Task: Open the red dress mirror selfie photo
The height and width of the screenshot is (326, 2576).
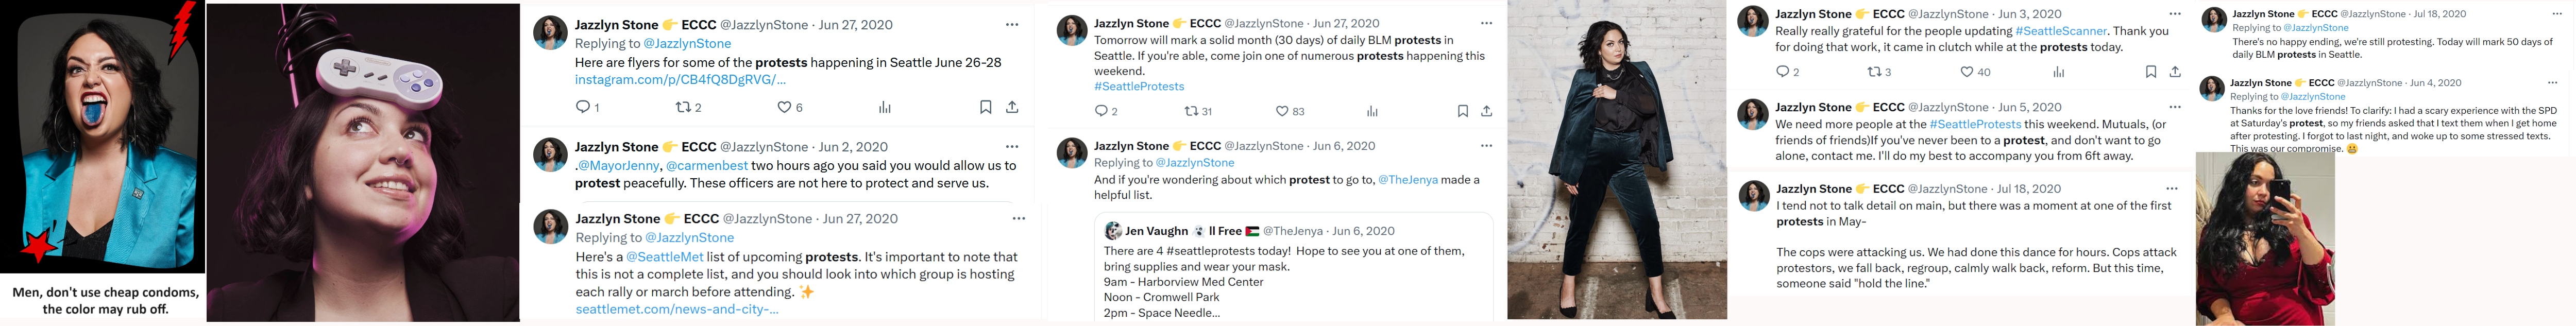Action: click(x=2264, y=240)
